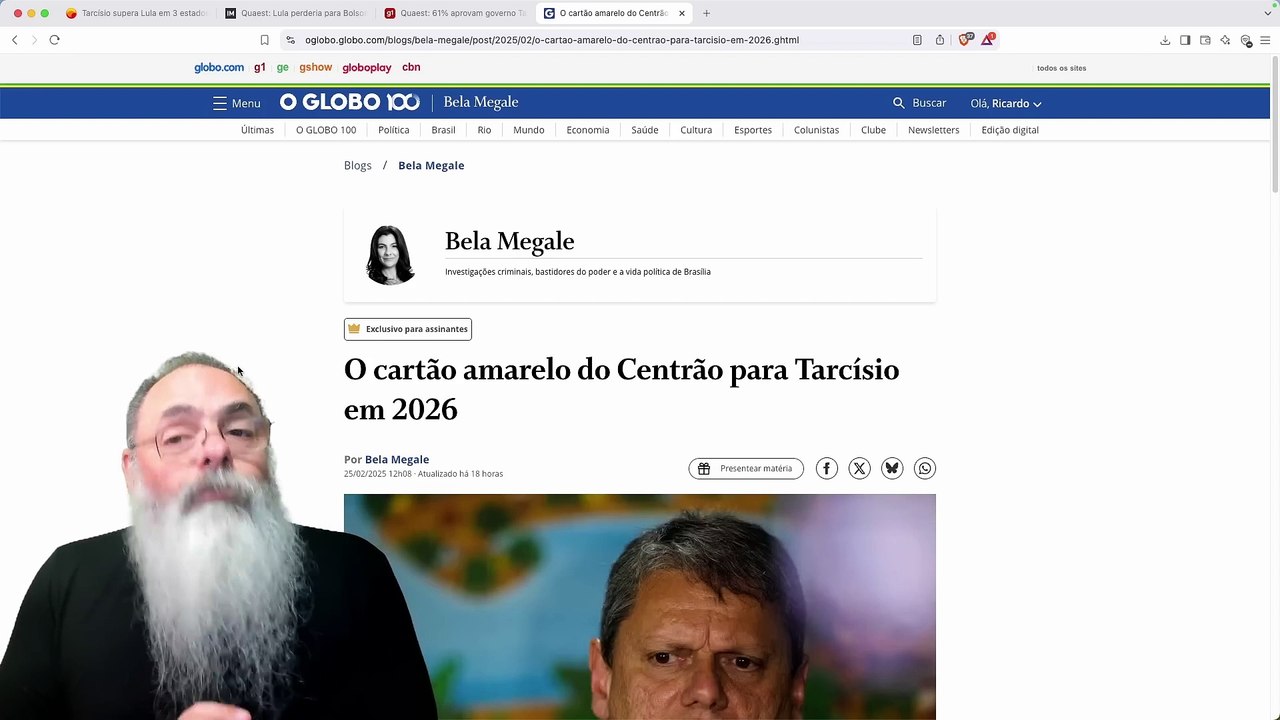The height and width of the screenshot is (720, 1280).
Task: Expand tab search chevron
Action: coord(1268,13)
